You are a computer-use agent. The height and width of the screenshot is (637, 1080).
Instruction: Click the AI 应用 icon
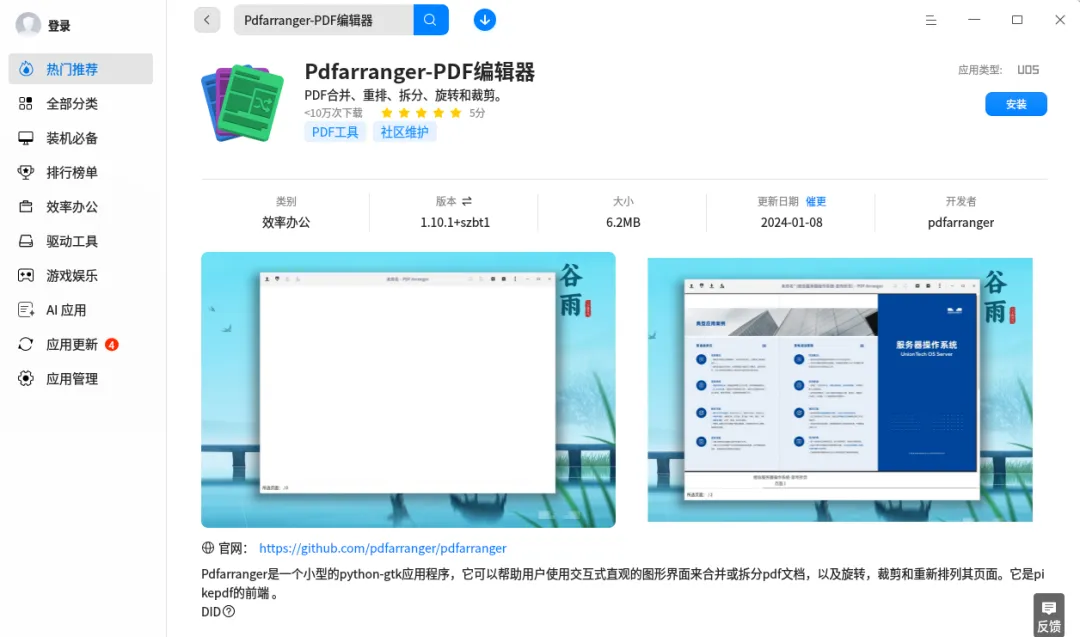tap(25, 310)
